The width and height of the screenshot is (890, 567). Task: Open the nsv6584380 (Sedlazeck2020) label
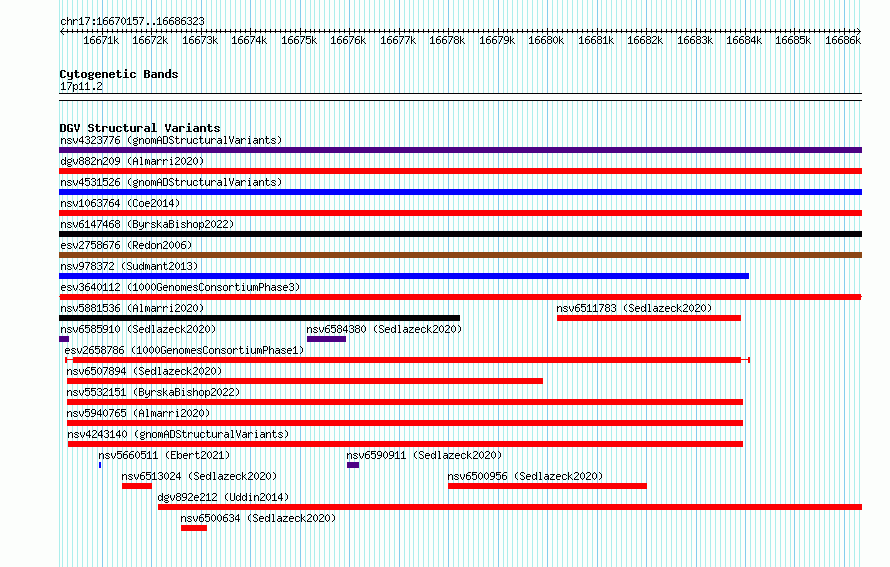tap(384, 329)
